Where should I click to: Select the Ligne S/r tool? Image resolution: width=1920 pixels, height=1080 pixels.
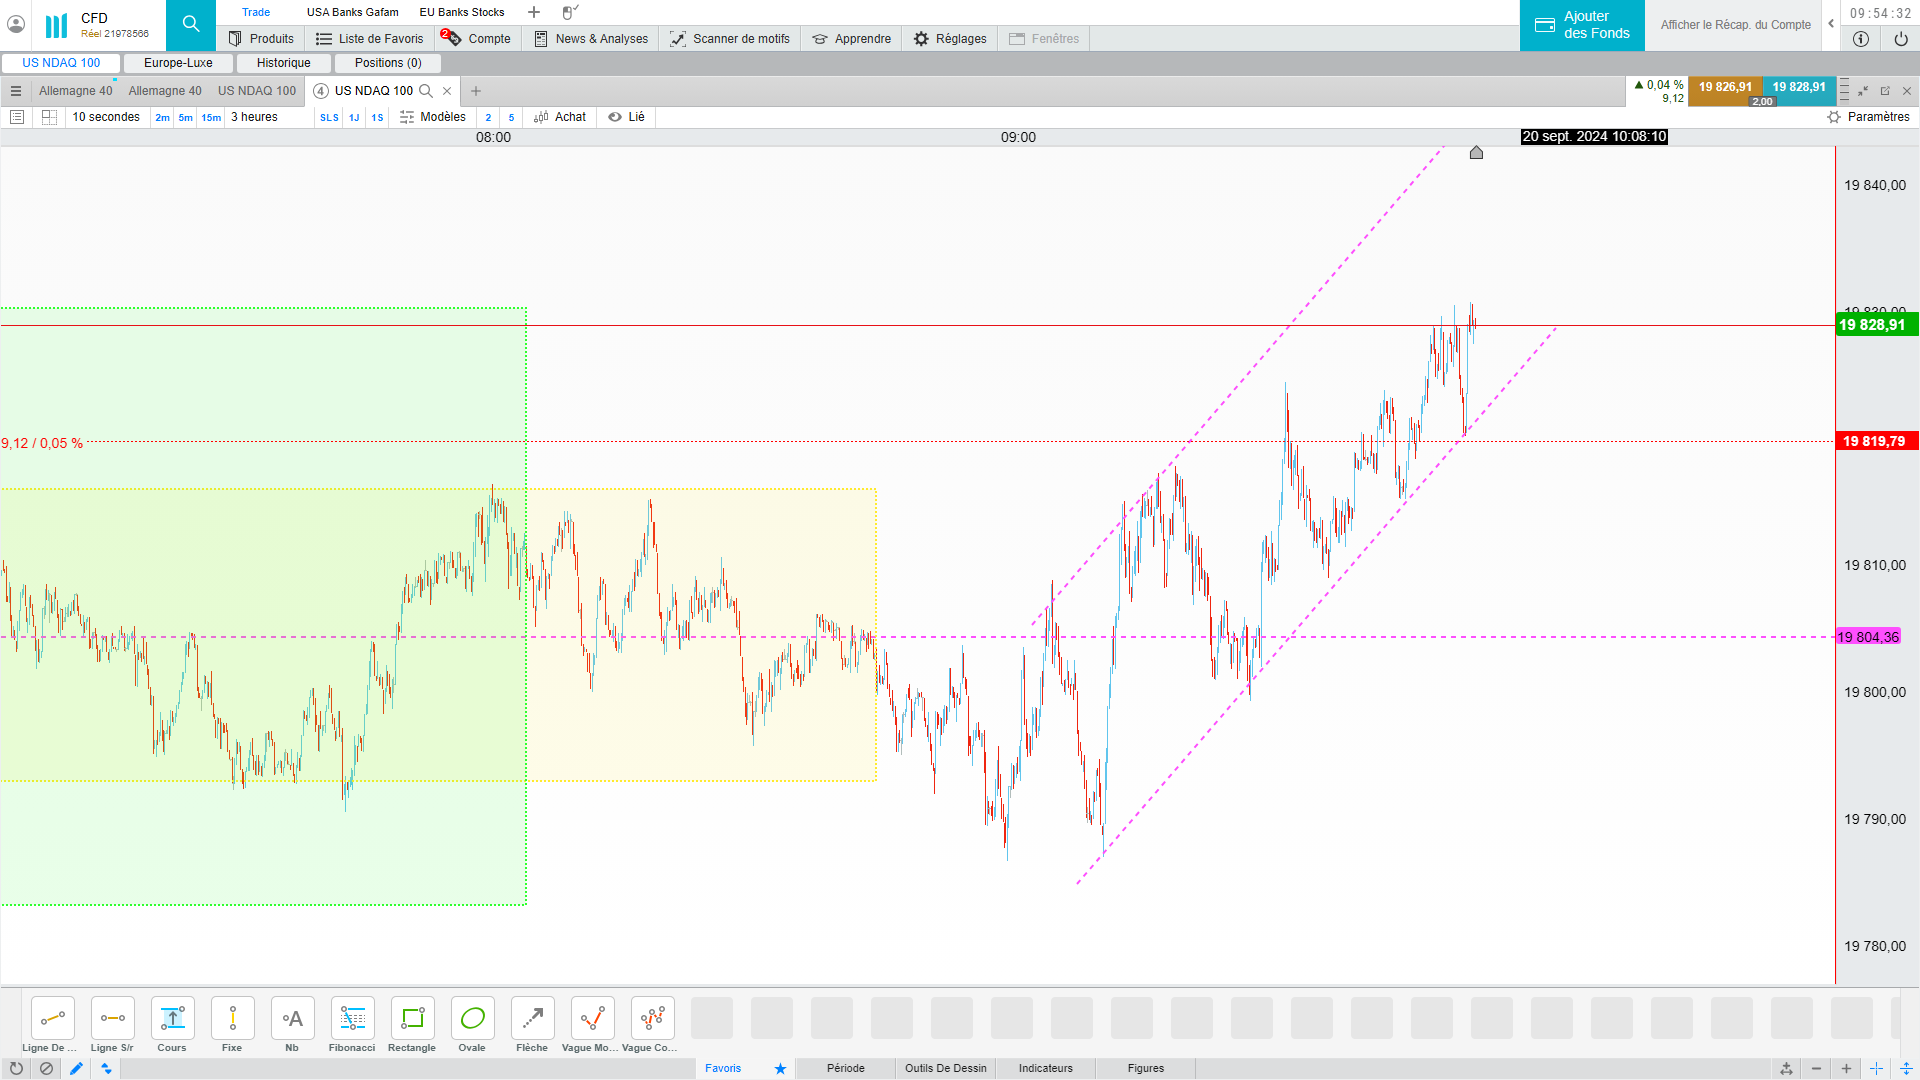pyautogui.click(x=112, y=1019)
